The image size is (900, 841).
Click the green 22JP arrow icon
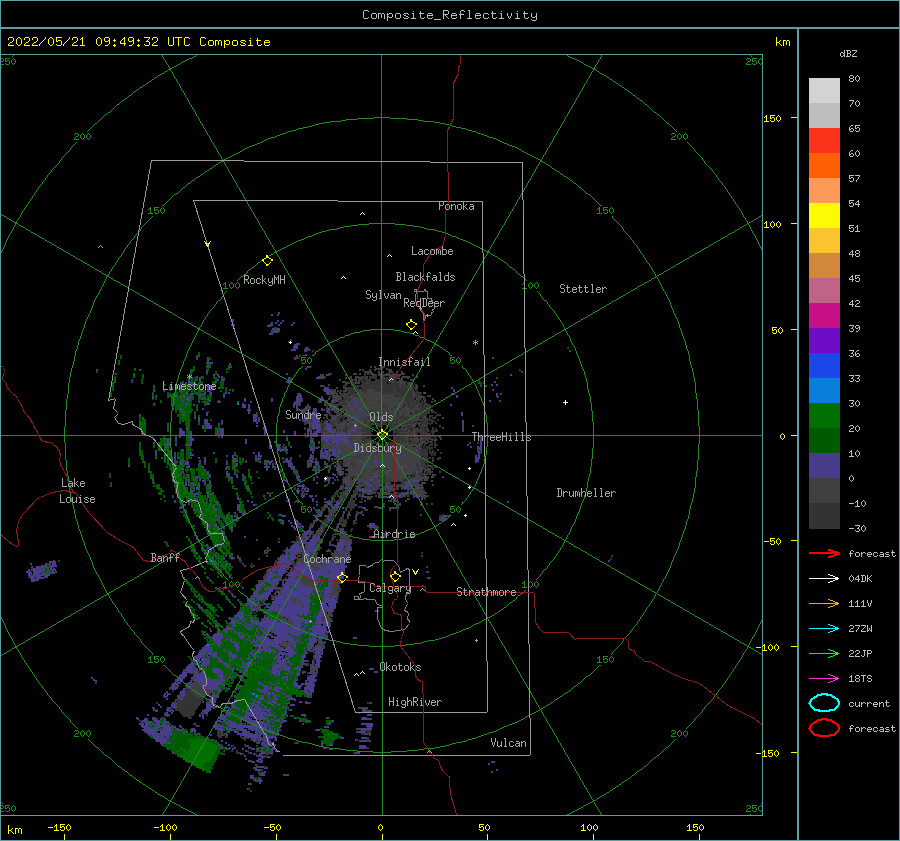824,653
